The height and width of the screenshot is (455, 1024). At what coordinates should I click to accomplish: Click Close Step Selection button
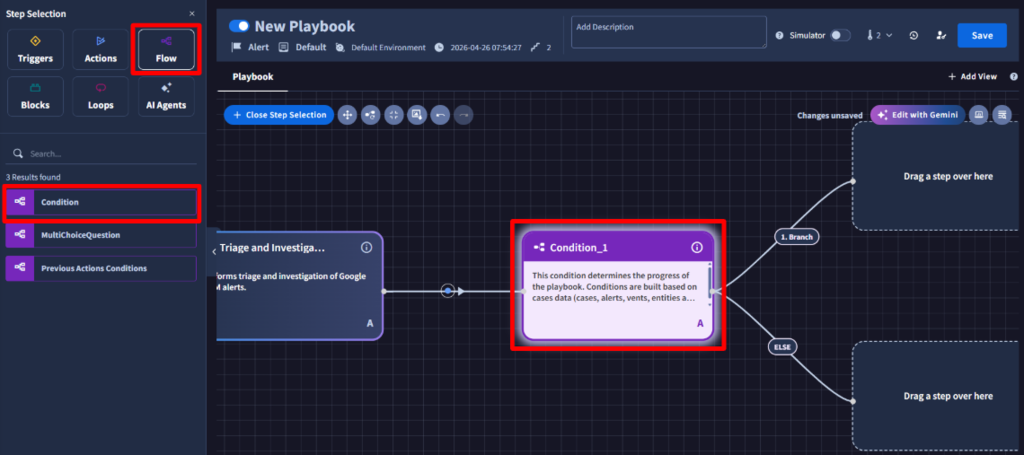(279, 115)
